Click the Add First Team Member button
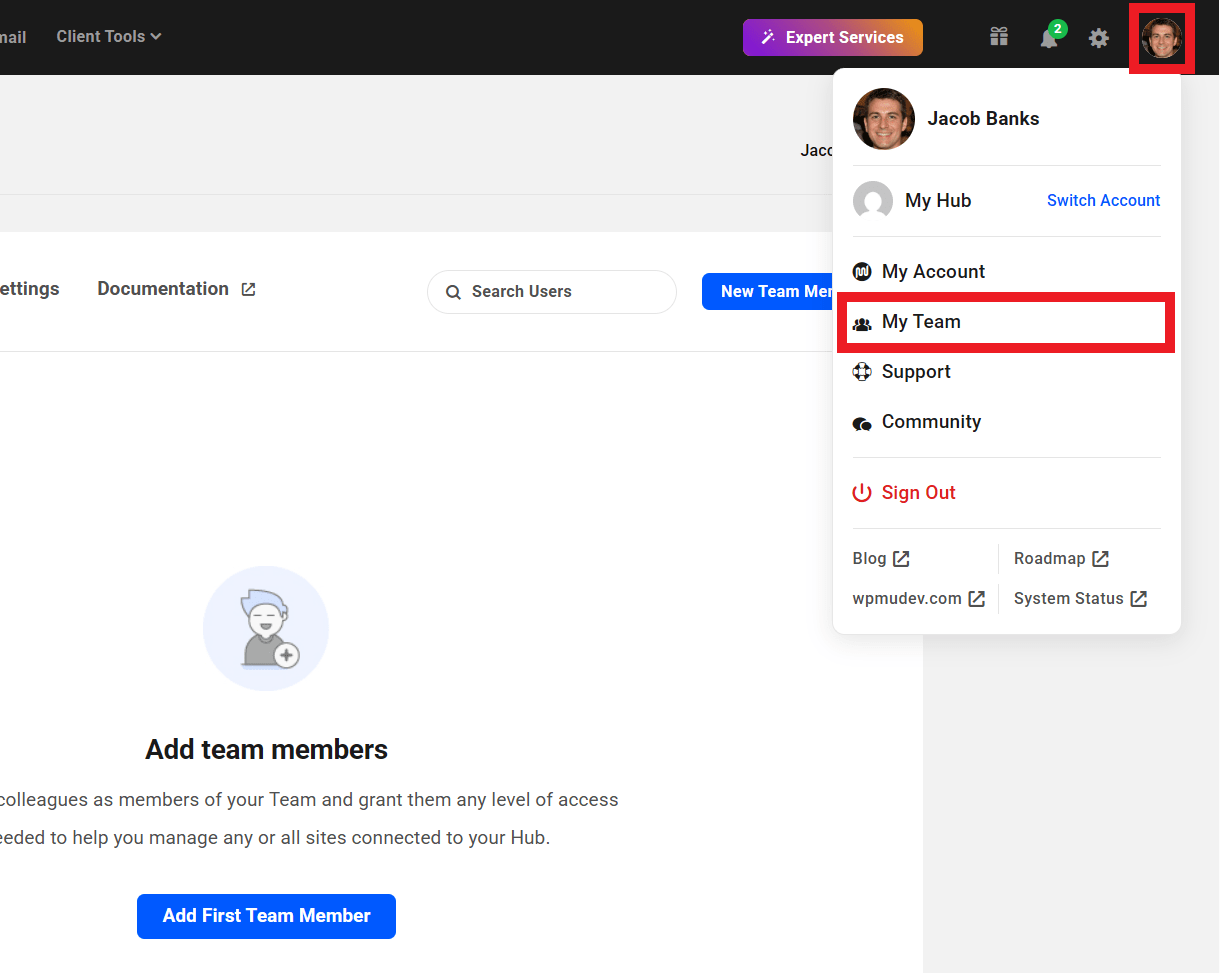 point(265,916)
